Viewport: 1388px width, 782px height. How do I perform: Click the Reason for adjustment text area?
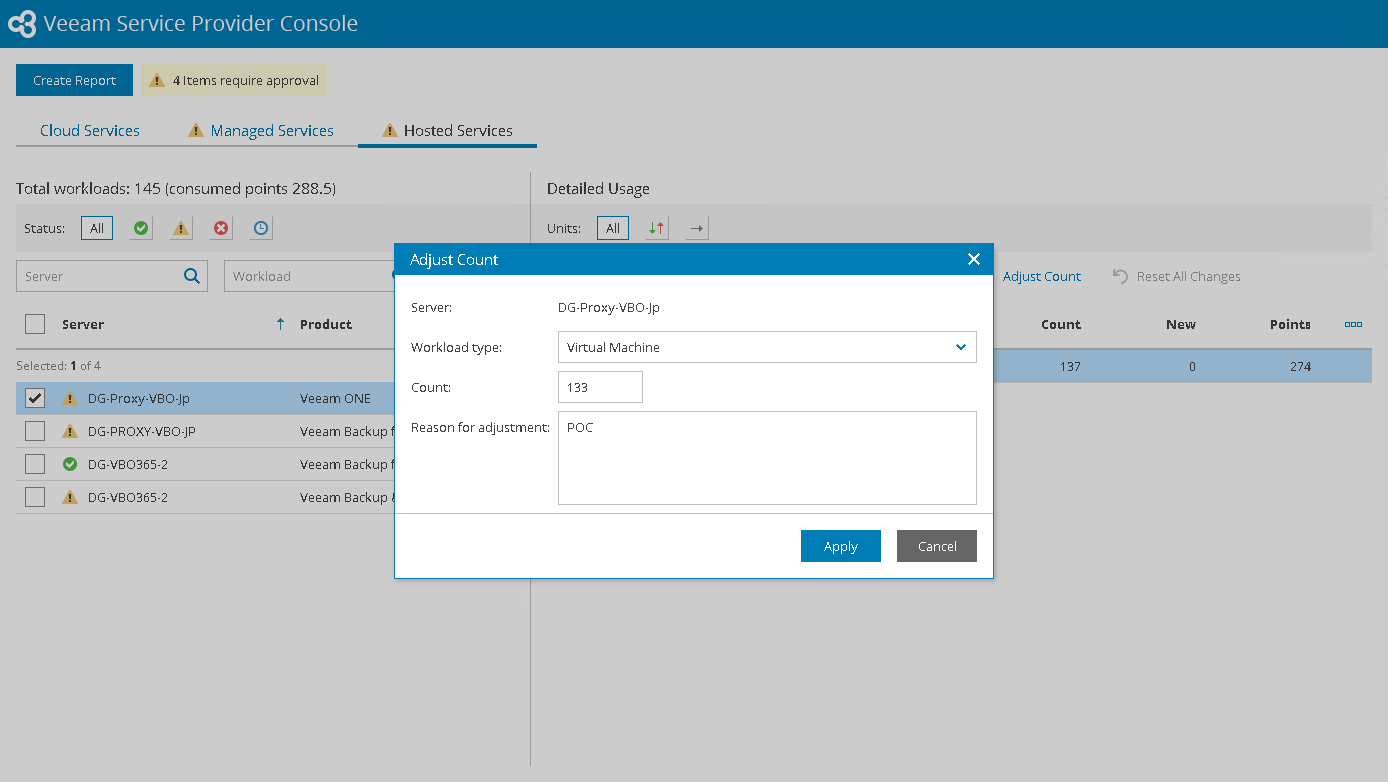coord(767,458)
